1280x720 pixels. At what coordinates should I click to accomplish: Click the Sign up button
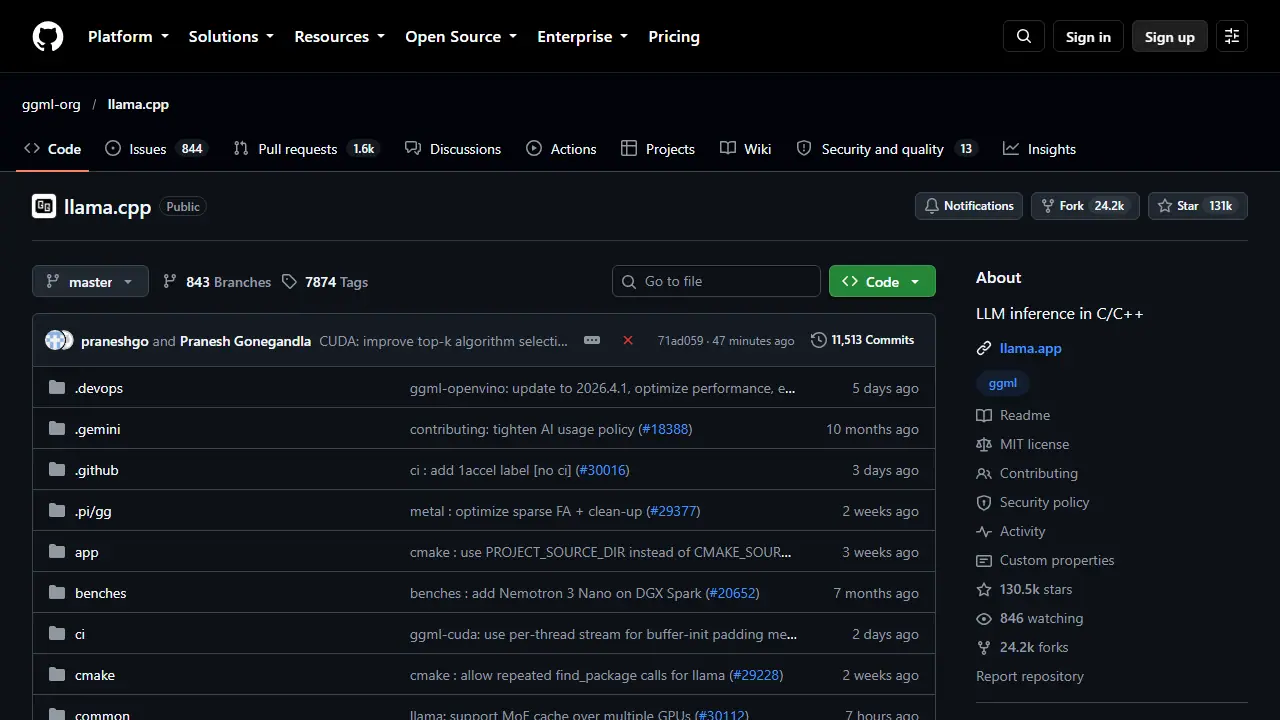[x=1170, y=37]
